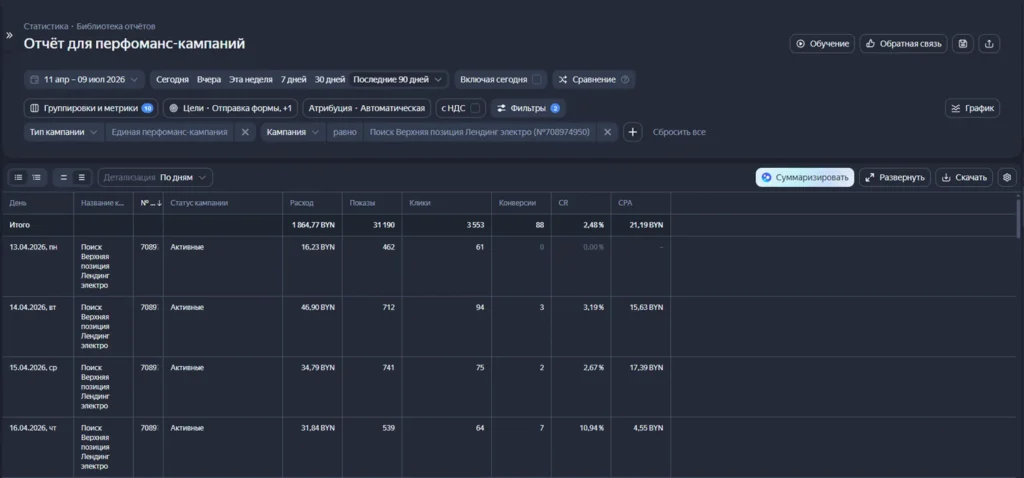Expand the Детализация По дням dropdown

(x=155, y=177)
